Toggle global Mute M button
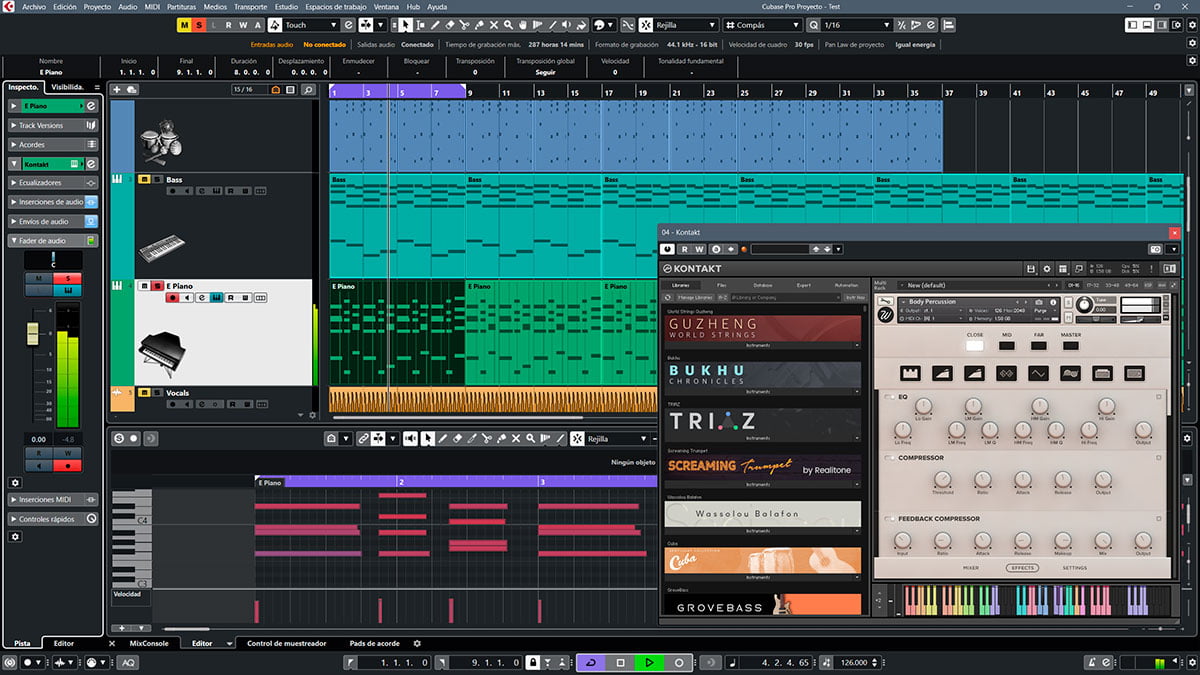This screenshot has height=675, width=1200. [186, 24]
